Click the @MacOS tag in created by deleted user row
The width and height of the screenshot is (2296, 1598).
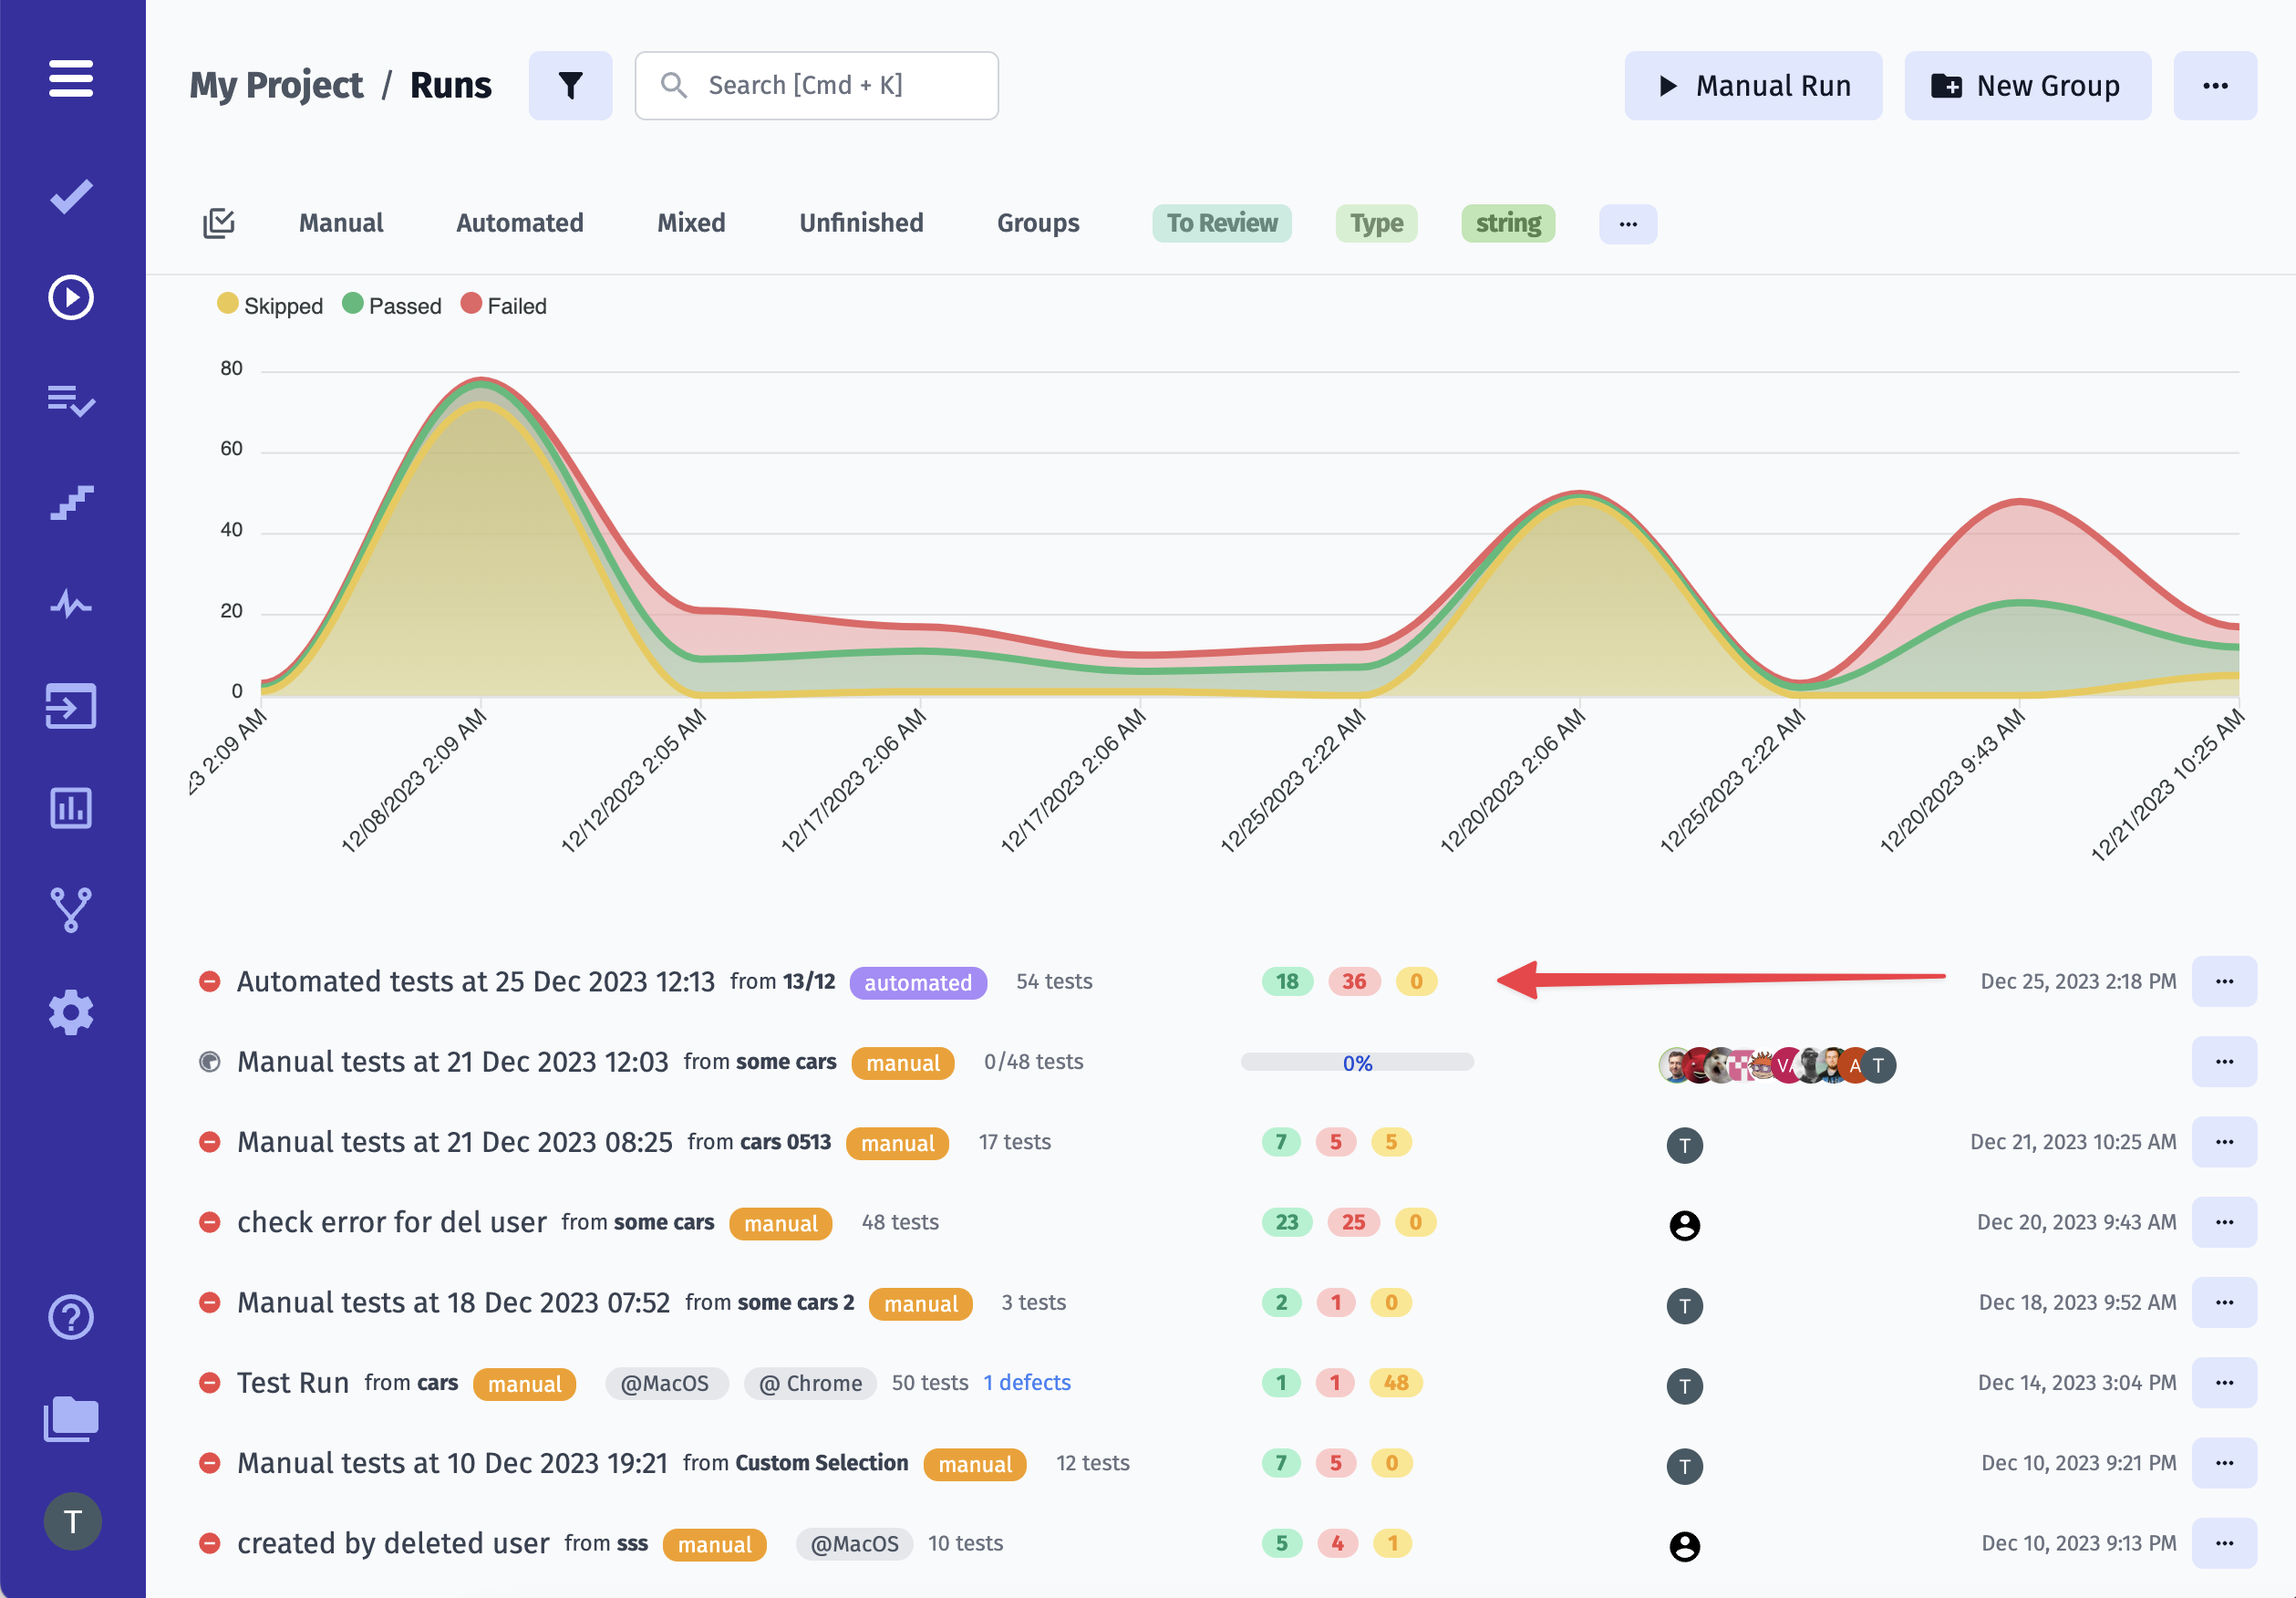[854, 1544]
